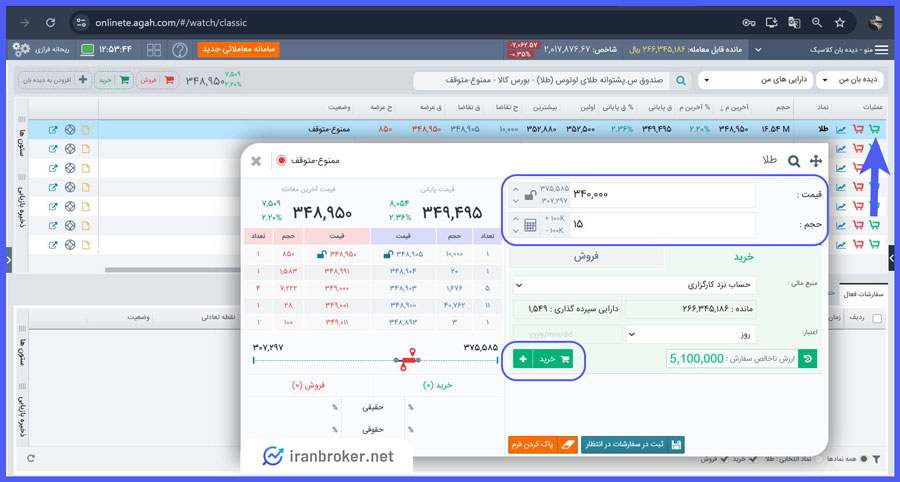The image size is (900, 482).
Task: Click افزودن به دیده بان button
Action: point(54,80)
